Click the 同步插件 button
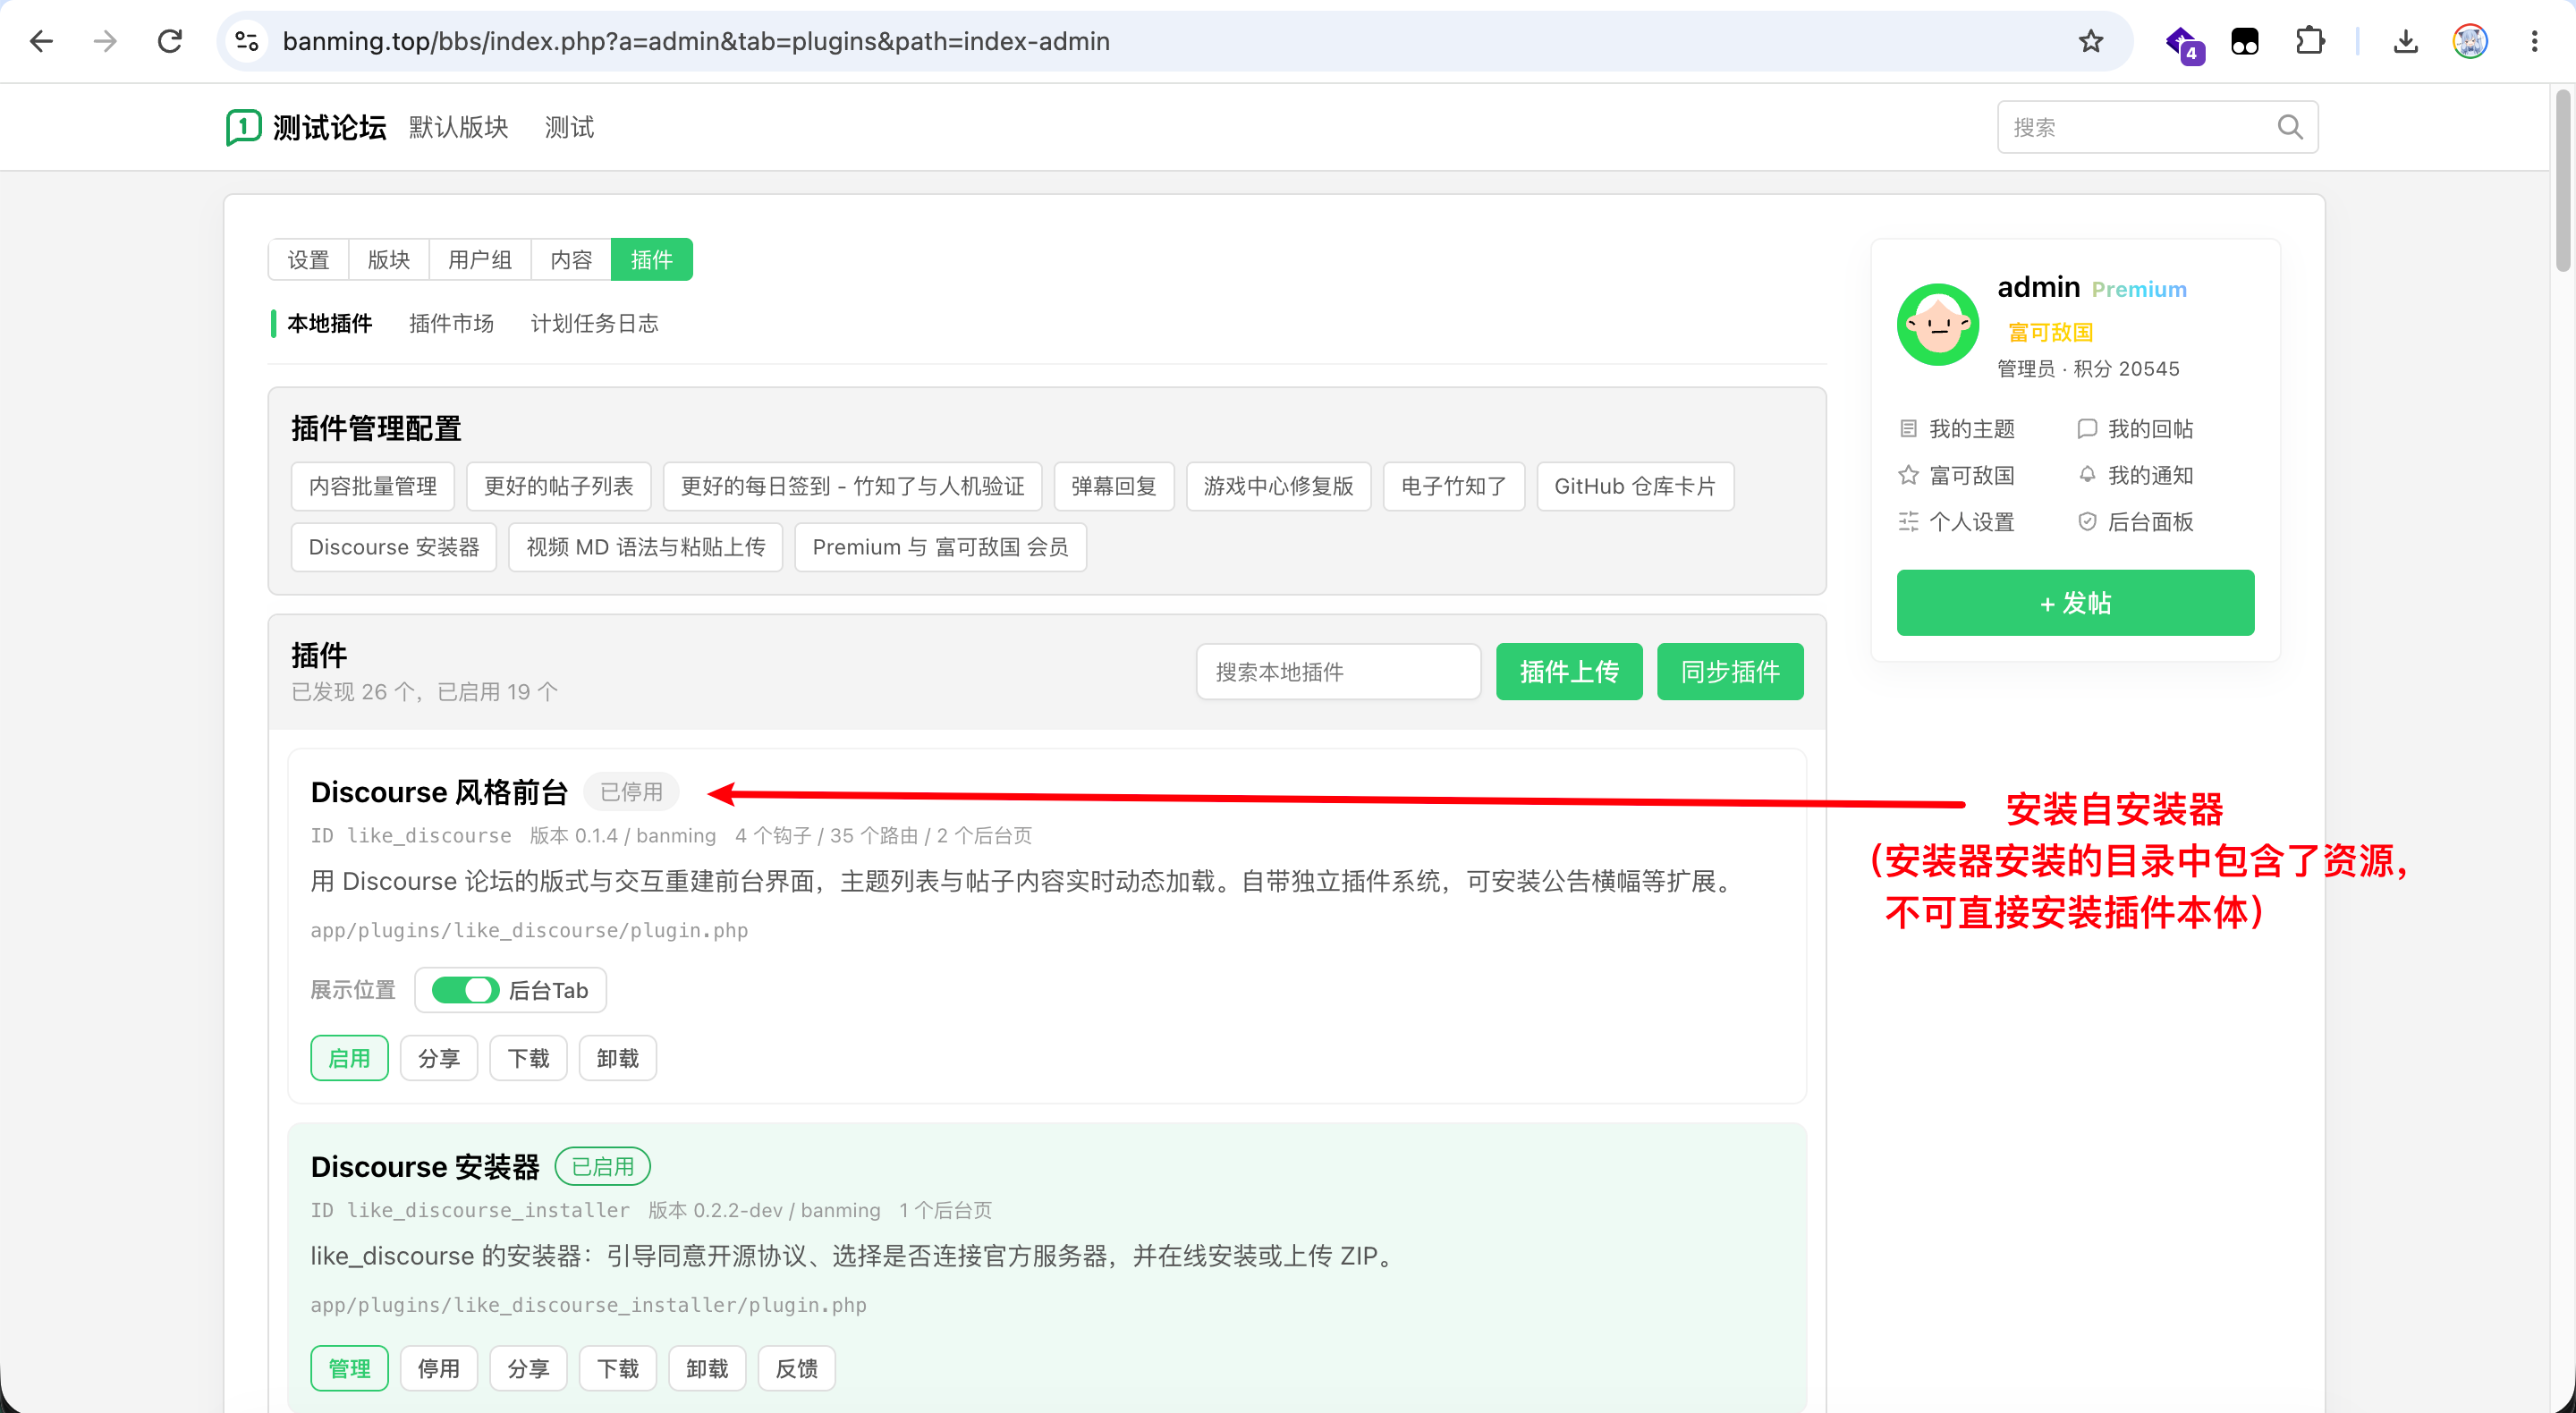Viewport: 2576px width, 1413px height. (1730, 671)
